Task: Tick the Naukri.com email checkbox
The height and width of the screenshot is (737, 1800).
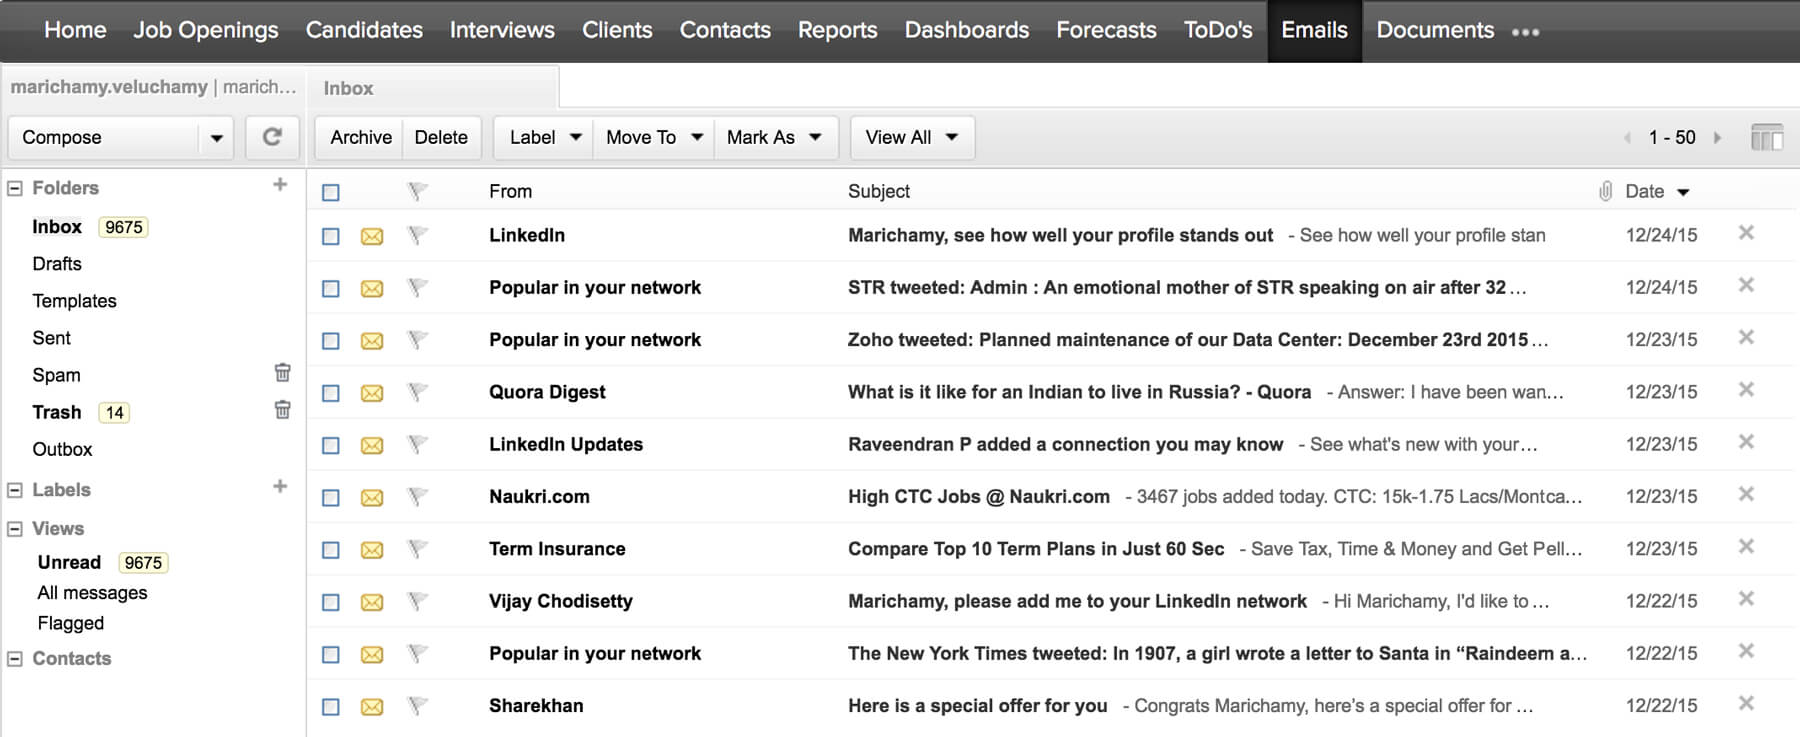Action: [x=331, y=497]
